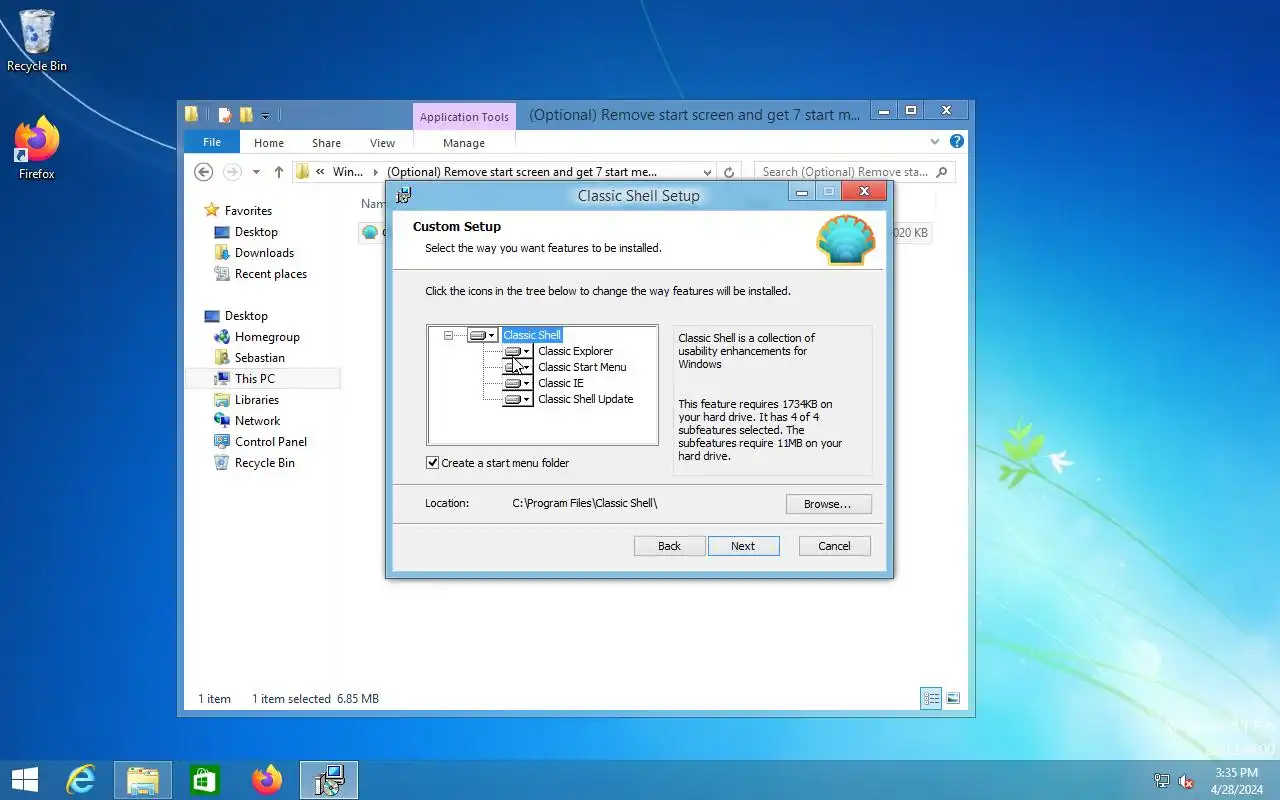Select Classic Explorer feature label
1280x800 pixels.
pos(575,351)
